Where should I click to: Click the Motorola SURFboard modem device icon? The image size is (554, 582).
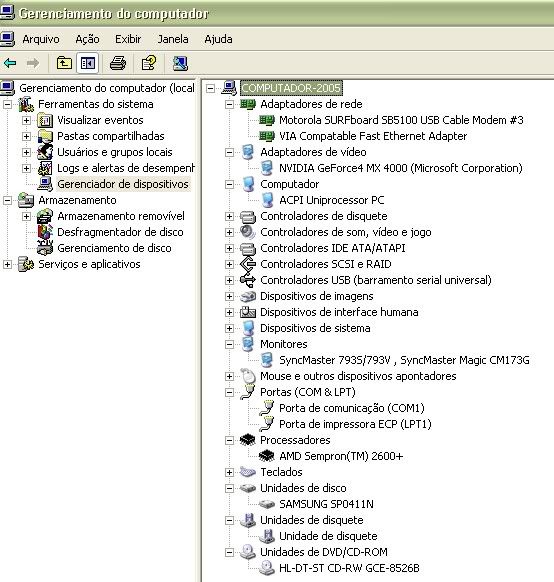266,120
